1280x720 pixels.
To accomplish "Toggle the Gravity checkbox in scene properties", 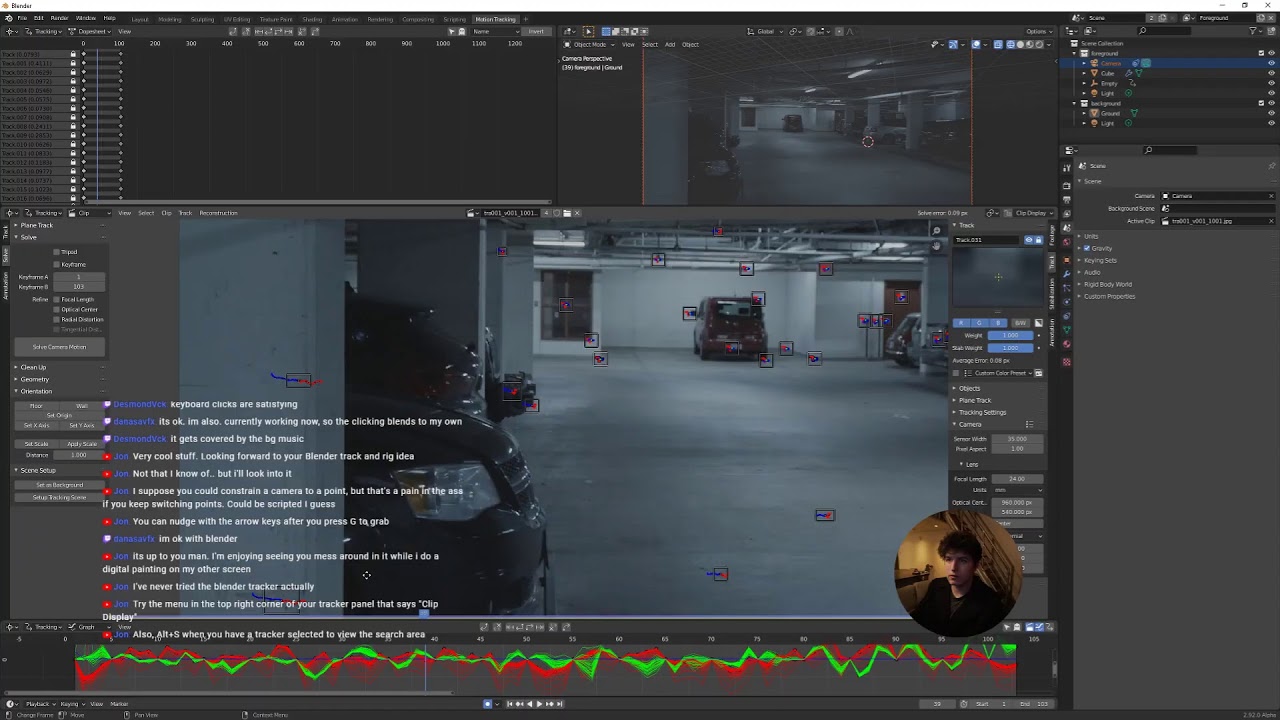I will 1087,248.
